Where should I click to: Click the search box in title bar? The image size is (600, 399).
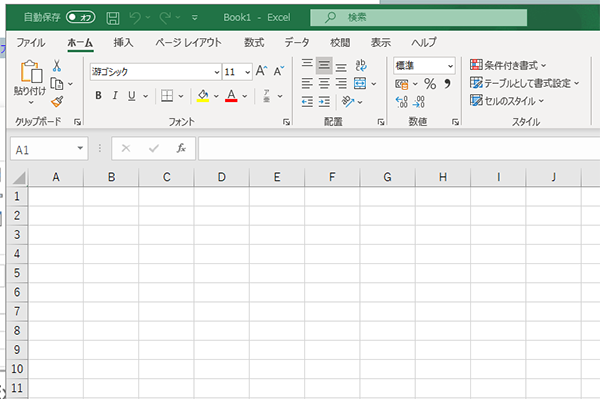(x=418, y=17)
